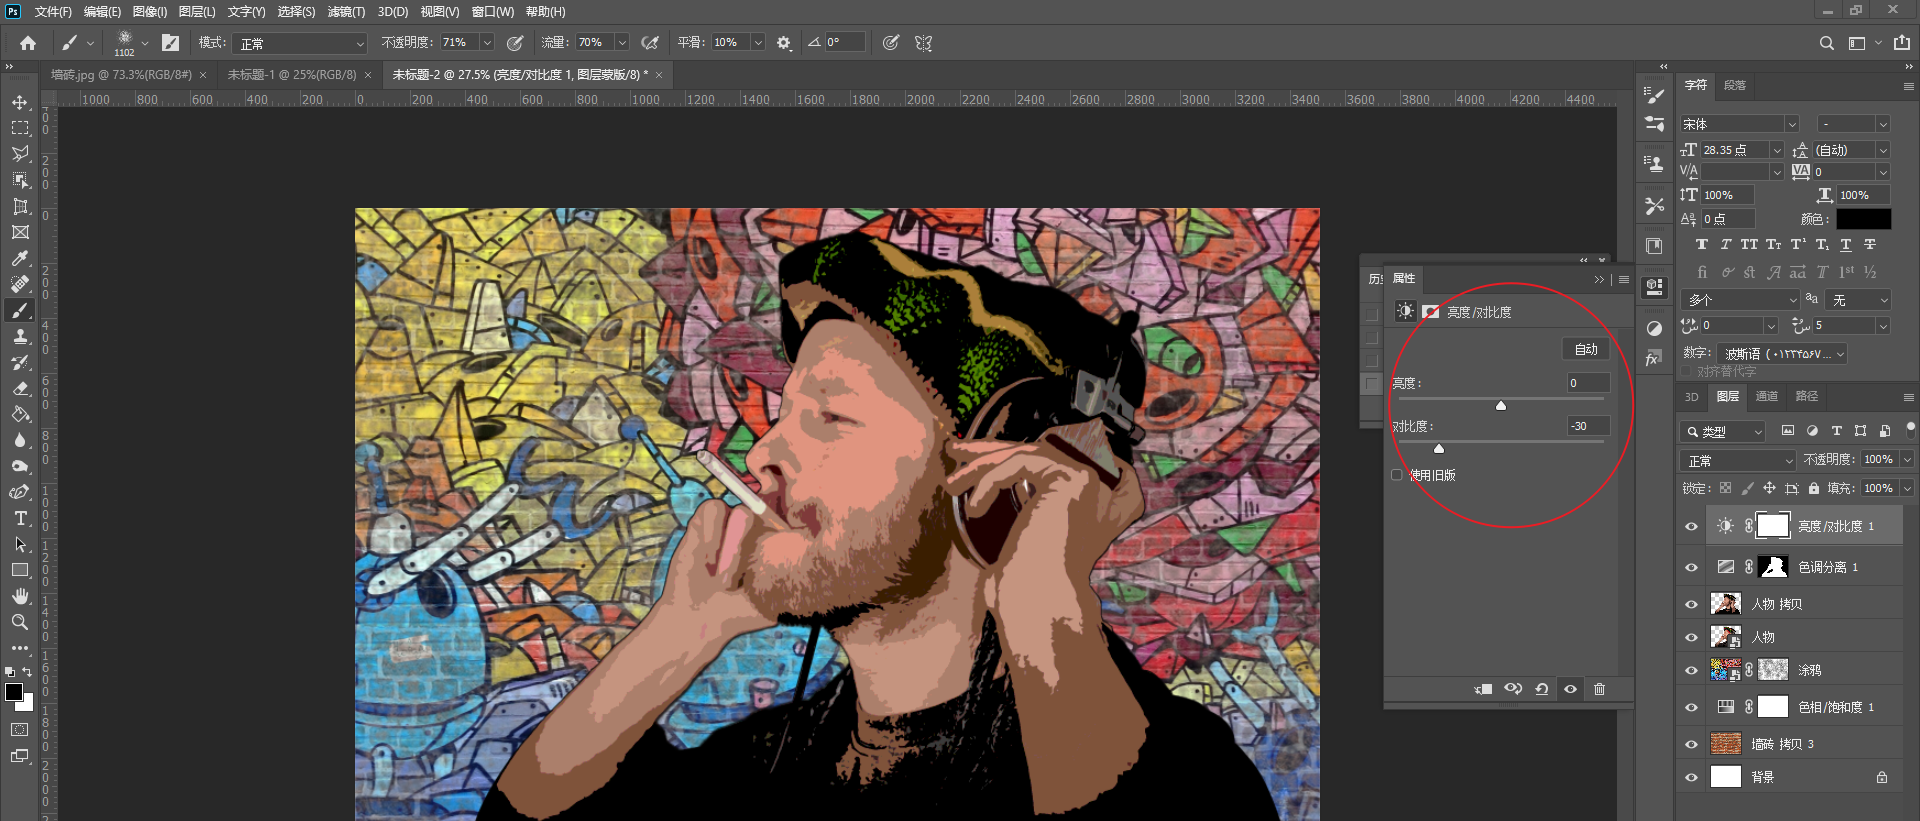Hide the 亮度/对比度 1 layer

point(1692,526)
